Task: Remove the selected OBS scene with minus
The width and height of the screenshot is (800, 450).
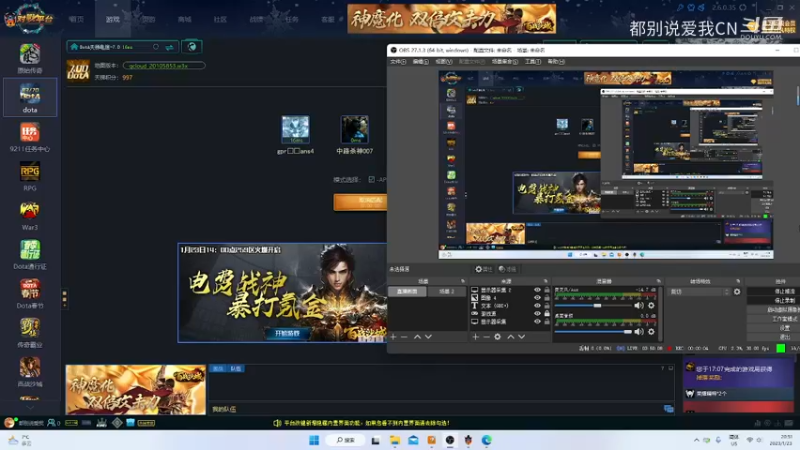Action: (x=404, y=337)
